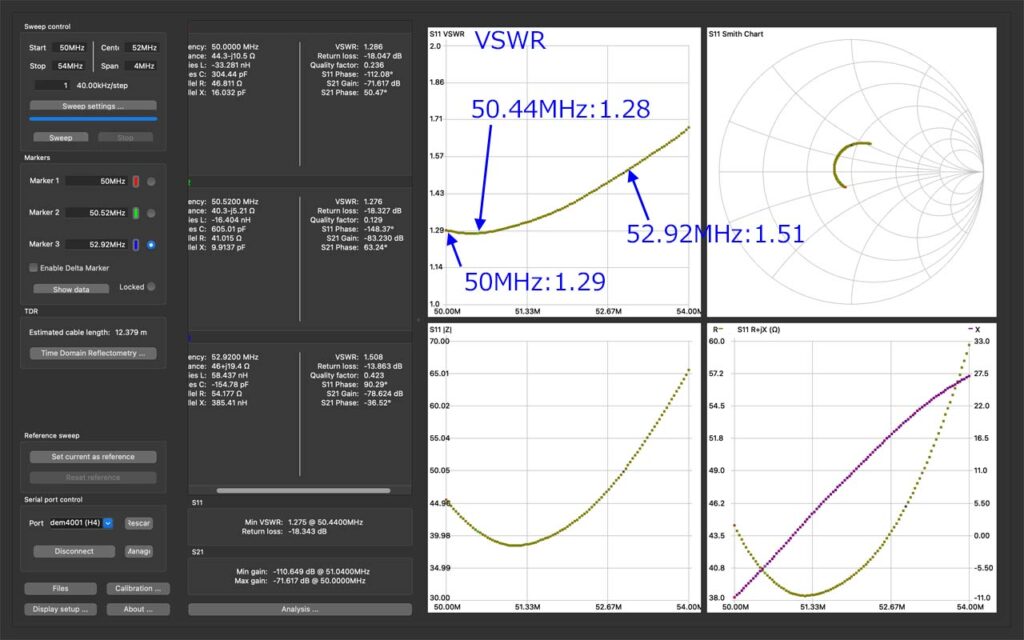Select the Marker 2 radio button

coord(151,213)
